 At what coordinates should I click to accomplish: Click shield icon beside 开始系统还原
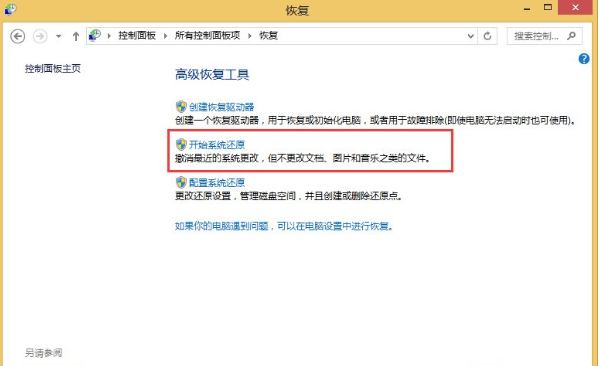click(x=181, y=144)
